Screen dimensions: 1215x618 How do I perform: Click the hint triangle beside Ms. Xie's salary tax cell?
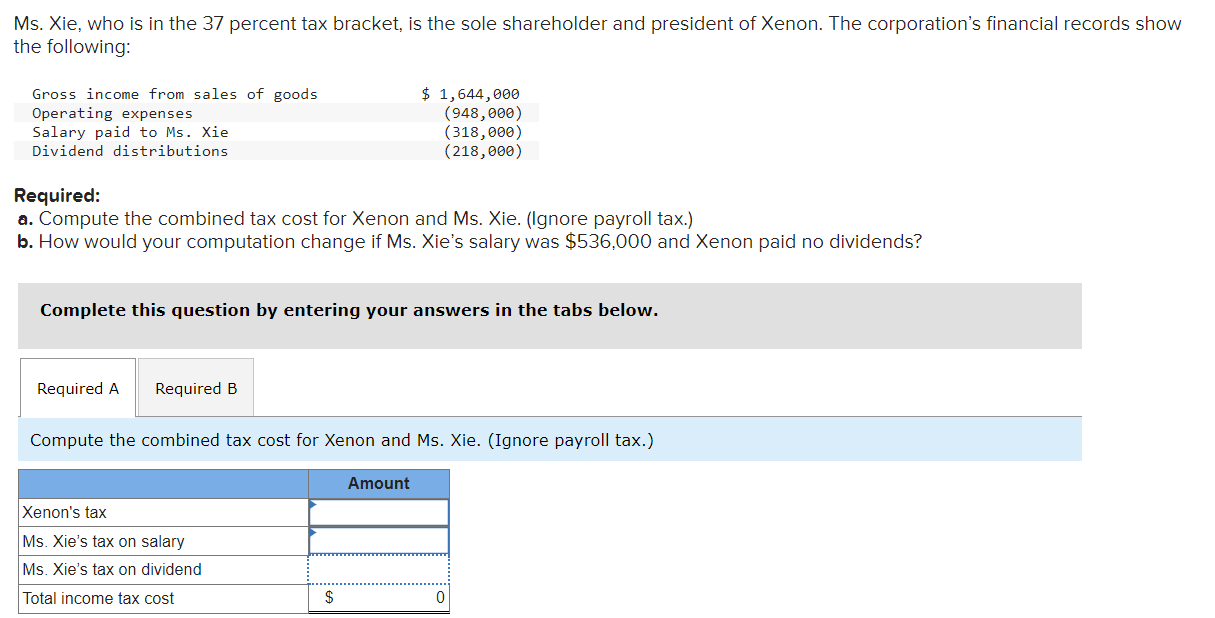pyautogui.click(x=311, y=534)
